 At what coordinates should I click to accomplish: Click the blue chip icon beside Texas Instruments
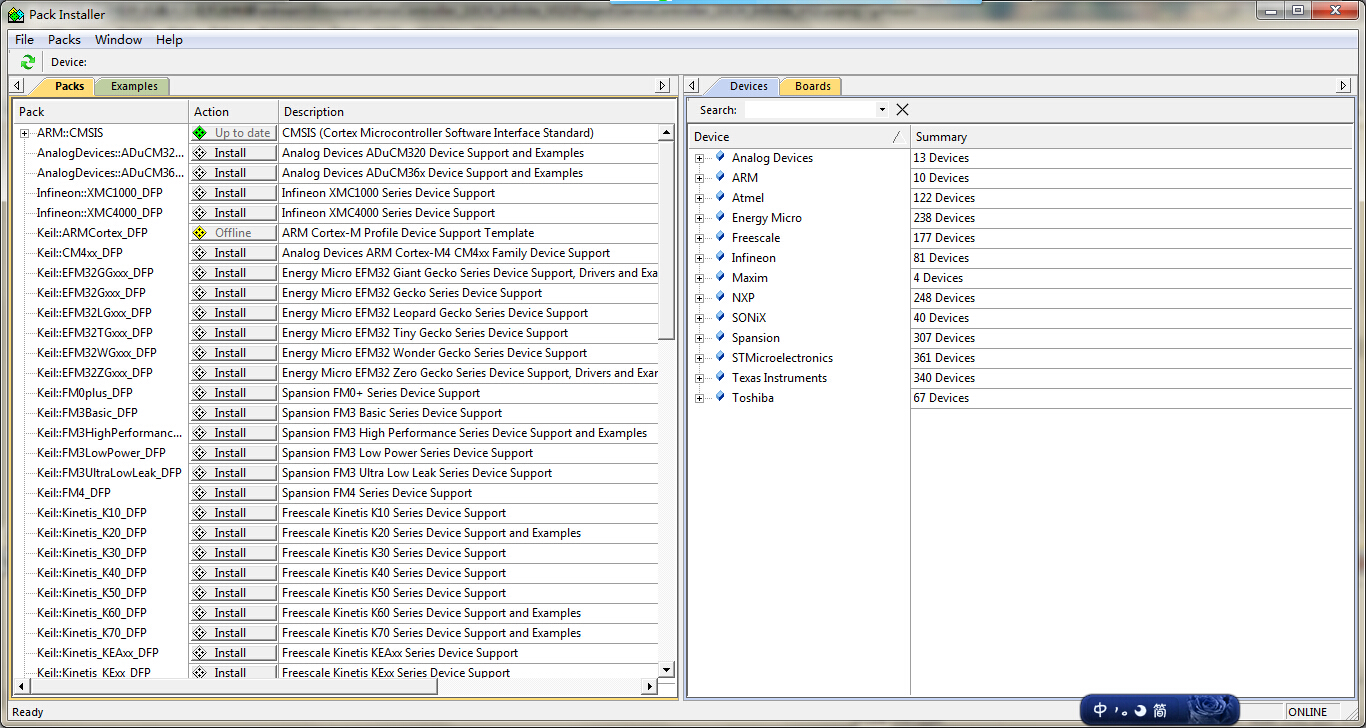(x=720, y=377)
